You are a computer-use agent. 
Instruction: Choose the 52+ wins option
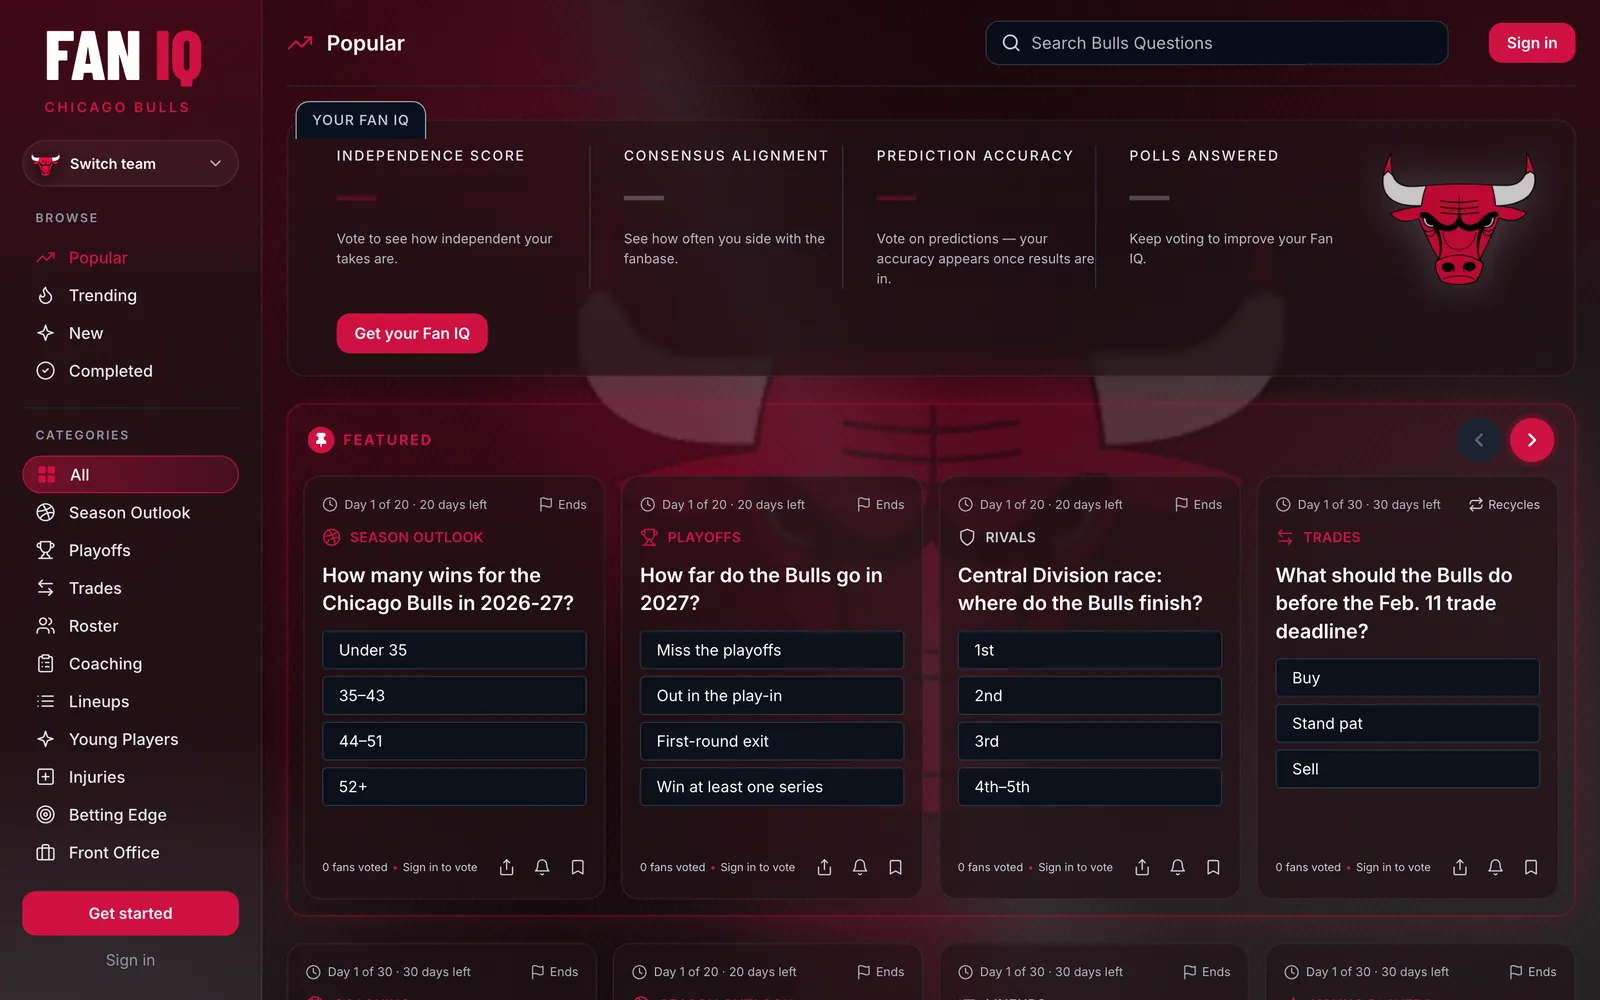[x=454, y=787]
